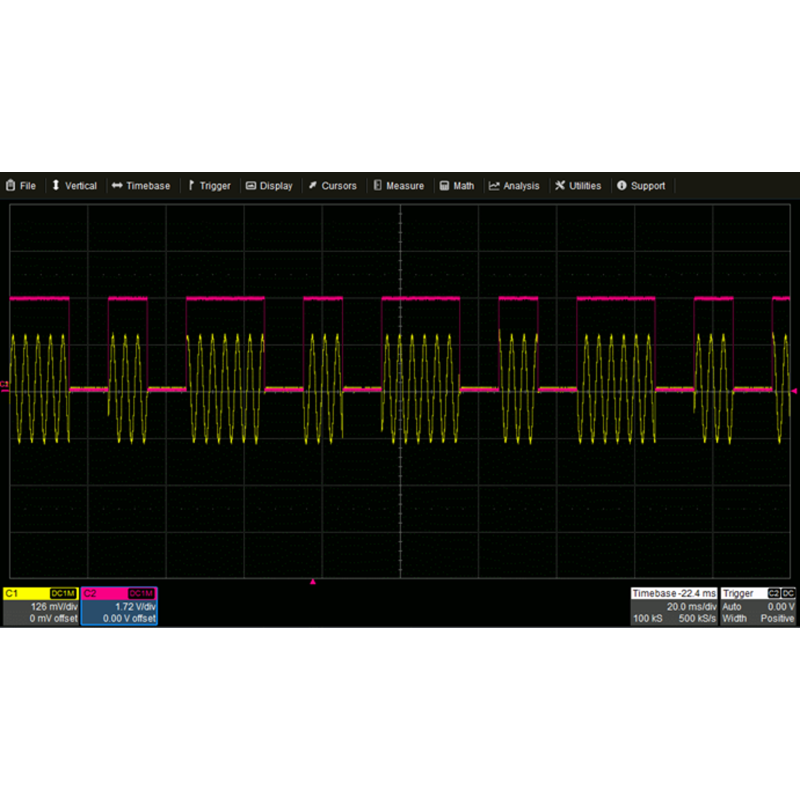Click the pink trigger position marker below grid

click(313, 581)
